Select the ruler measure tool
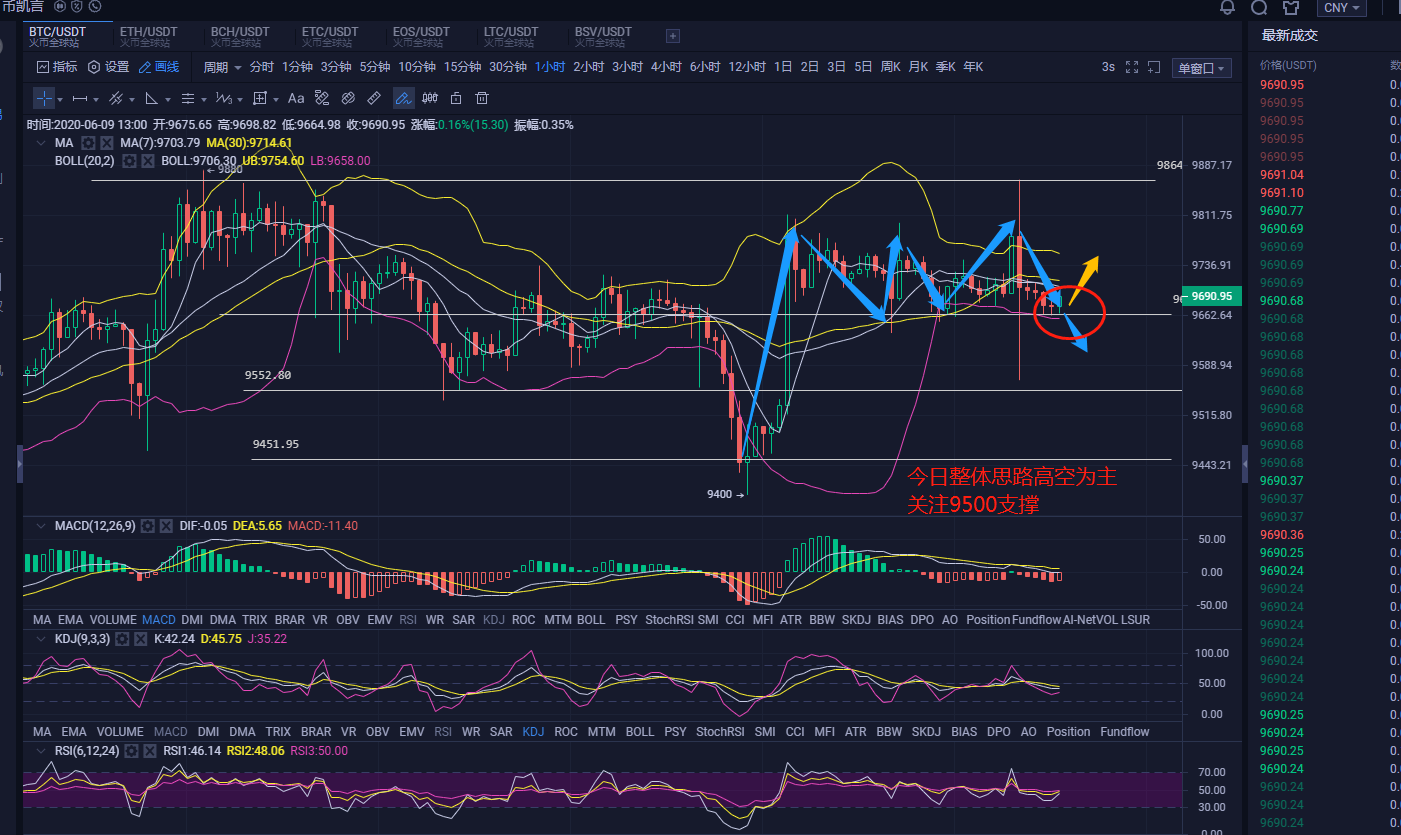Image resolution: width=1401 pixels, height=835 pixels. pos(374,98)
